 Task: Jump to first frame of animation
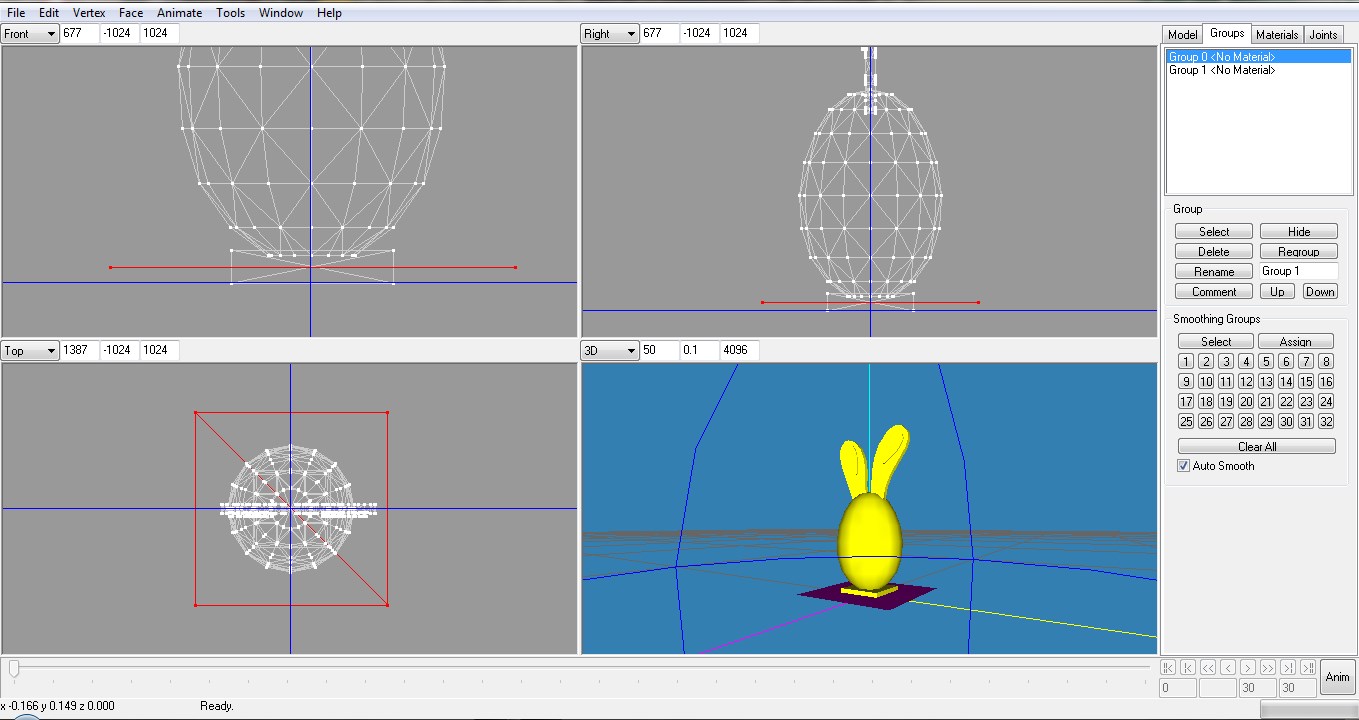[1167, 667]
